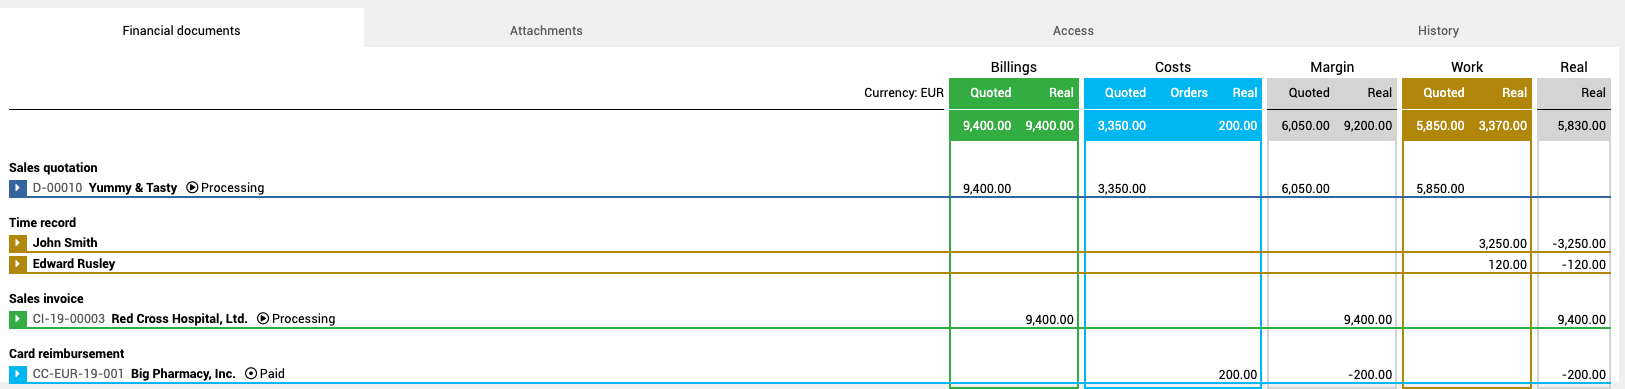Open the History tab
Viewport: 1625px width, 389px height.
point(1438,30)
